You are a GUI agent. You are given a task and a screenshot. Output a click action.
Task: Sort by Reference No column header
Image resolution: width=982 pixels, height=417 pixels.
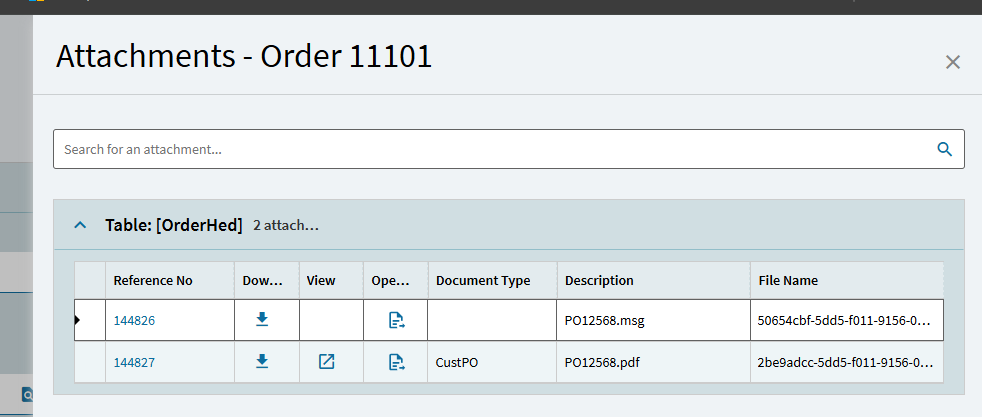153,281
